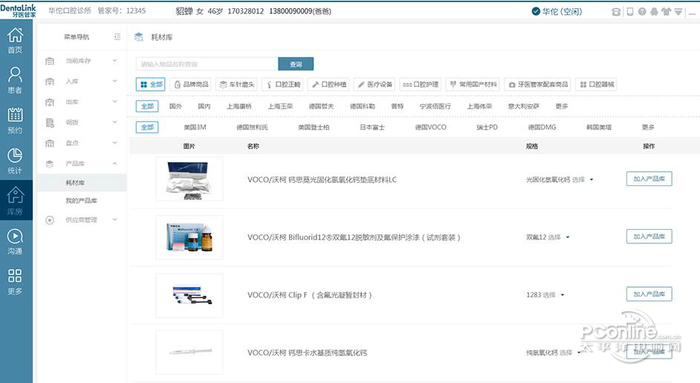Go to the 患者 patients section
Viewport: 700px width, 383px height.
click(15, 80)
